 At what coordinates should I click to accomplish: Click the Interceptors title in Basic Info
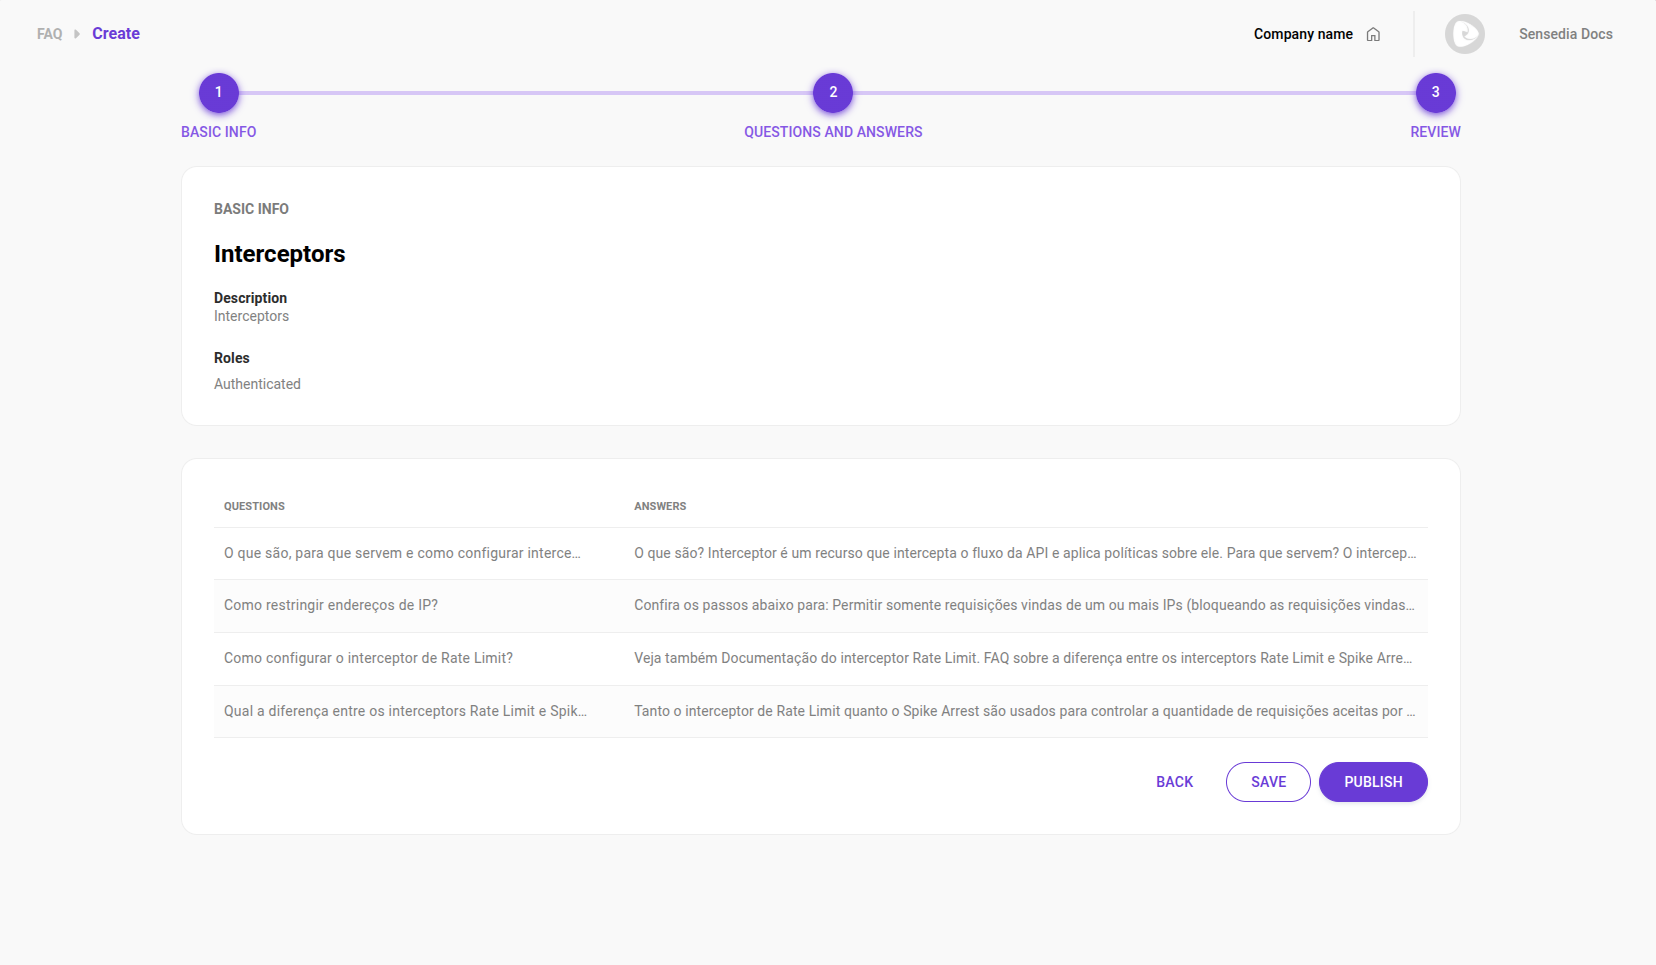279,254
